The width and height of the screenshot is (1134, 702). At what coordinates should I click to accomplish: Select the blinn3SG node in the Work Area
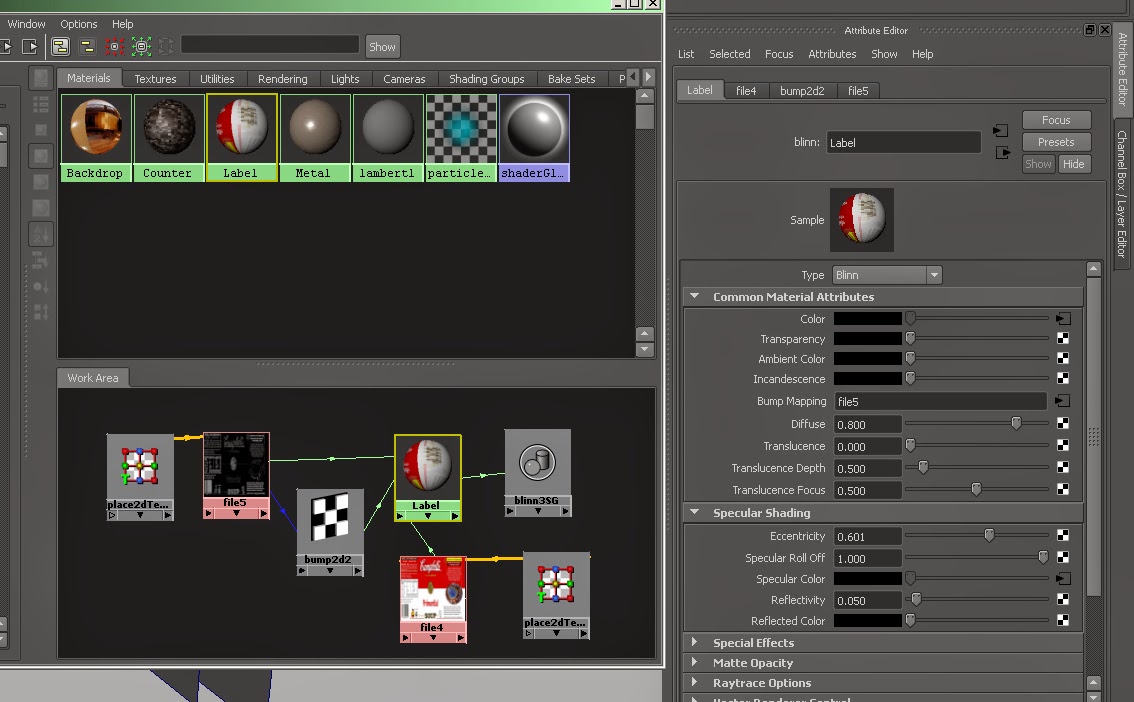click(x=537, y=465)
